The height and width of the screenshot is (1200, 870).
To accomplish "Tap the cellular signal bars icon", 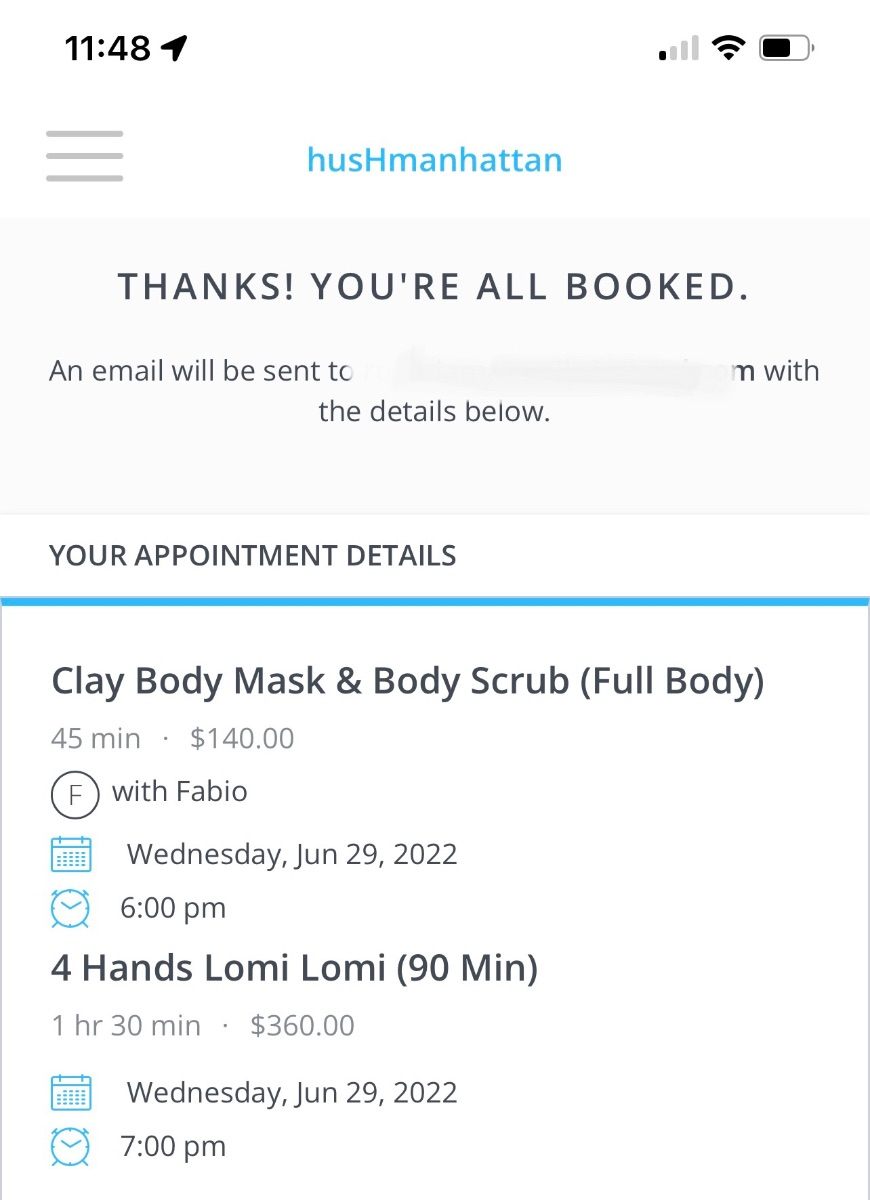I will tap(679, 48).
